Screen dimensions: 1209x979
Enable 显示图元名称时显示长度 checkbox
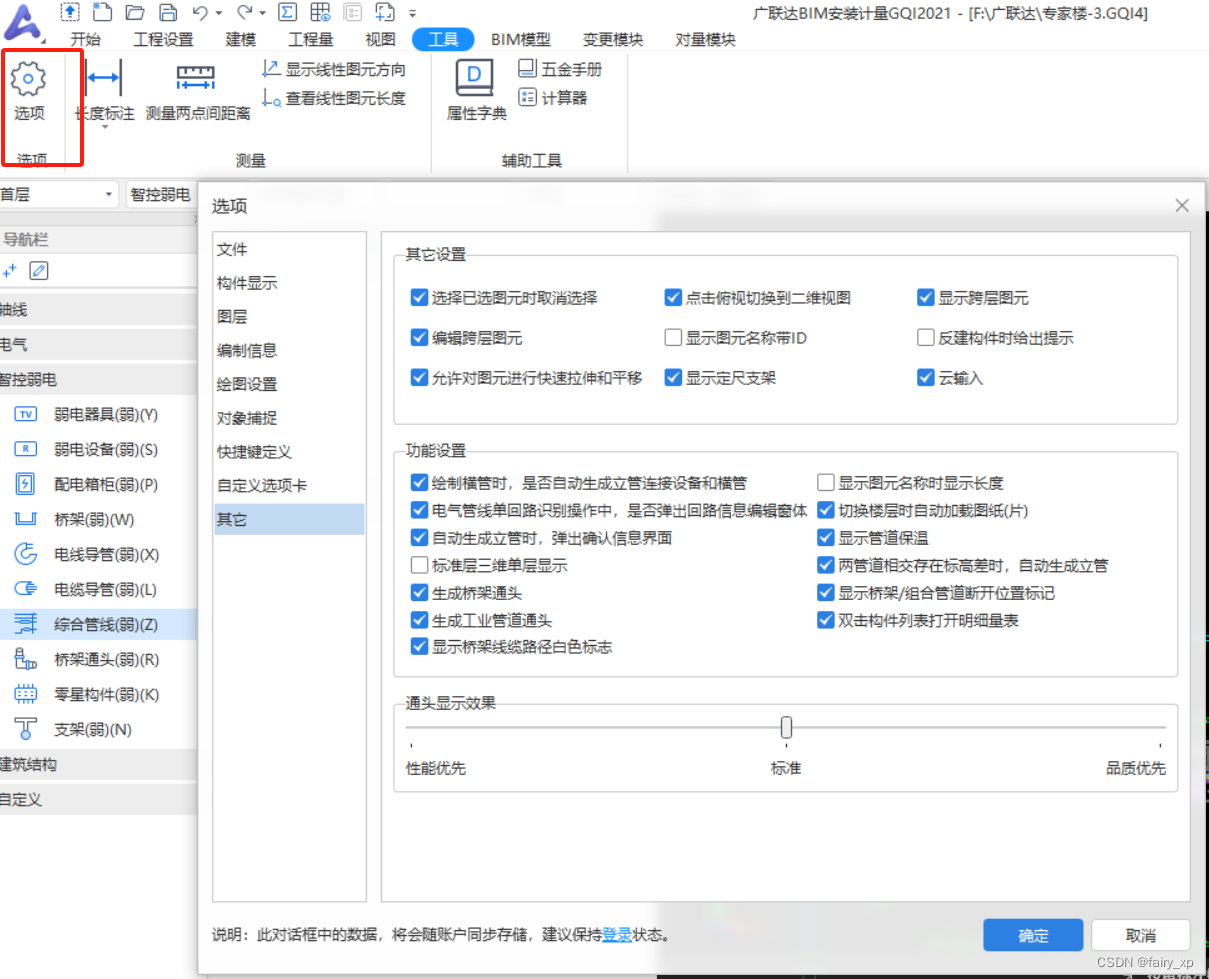coord(826,483)
